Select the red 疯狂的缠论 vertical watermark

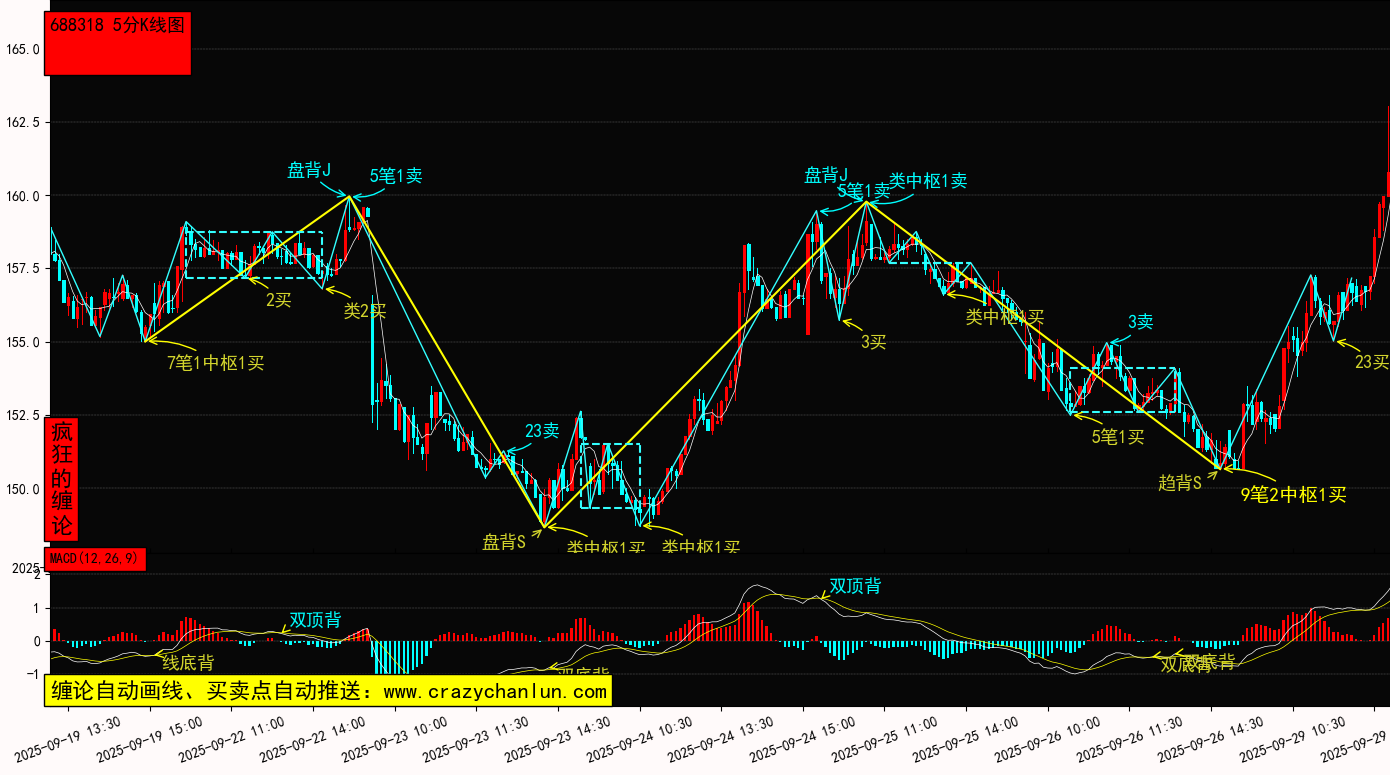point(62,479)
